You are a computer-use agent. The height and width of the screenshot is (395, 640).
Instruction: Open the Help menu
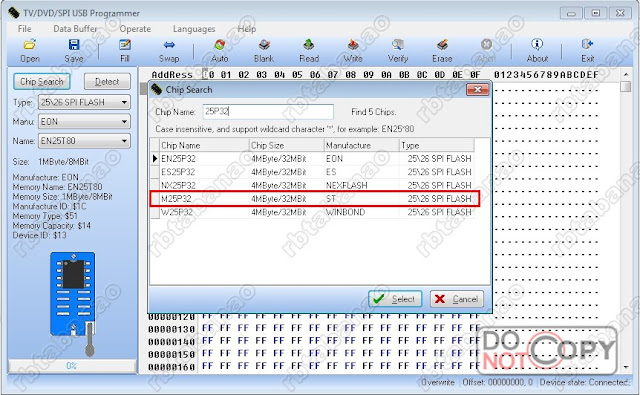tap(247, 29)
